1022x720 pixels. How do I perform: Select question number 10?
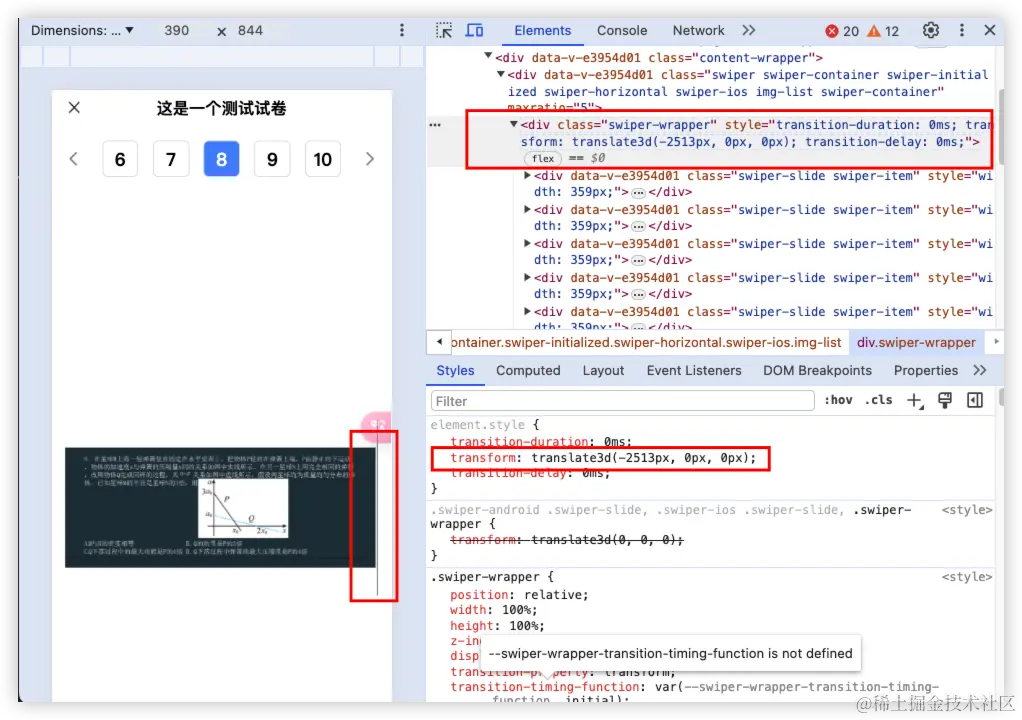click(x=323, y=159)
